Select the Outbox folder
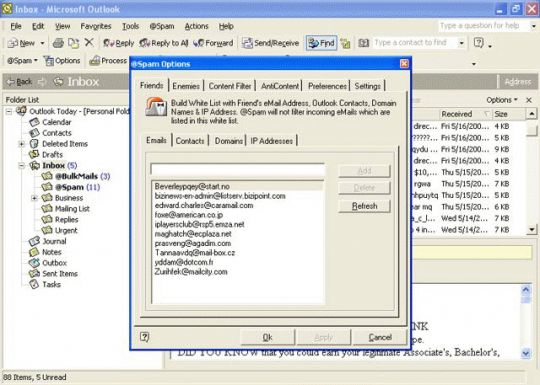Viewport: 540px width, 385px height. click(x=48, y=263)
